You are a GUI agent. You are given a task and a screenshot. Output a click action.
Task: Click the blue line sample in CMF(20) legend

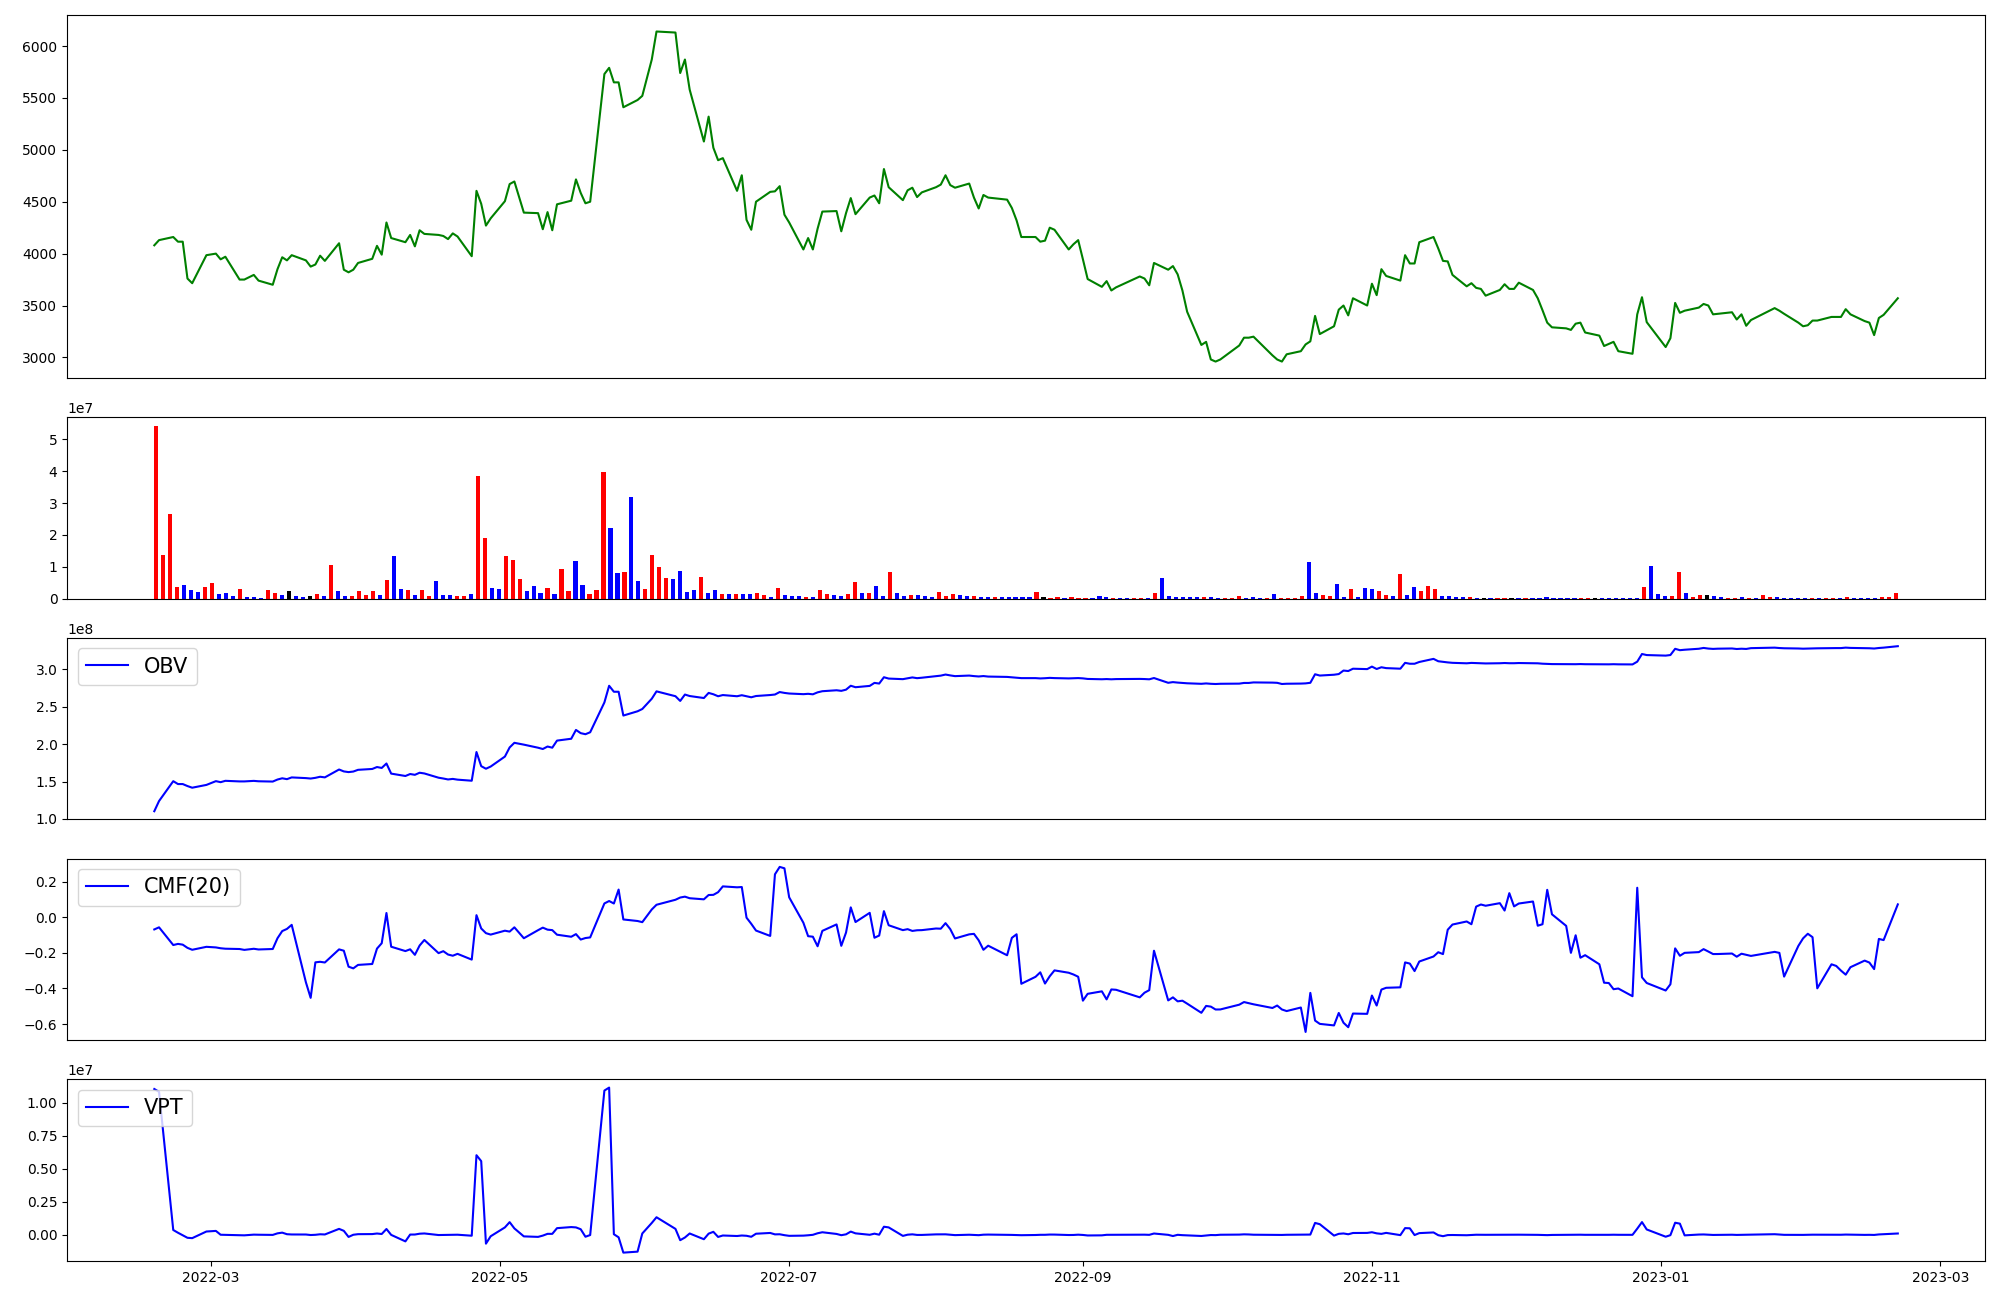tap(108, 887)
